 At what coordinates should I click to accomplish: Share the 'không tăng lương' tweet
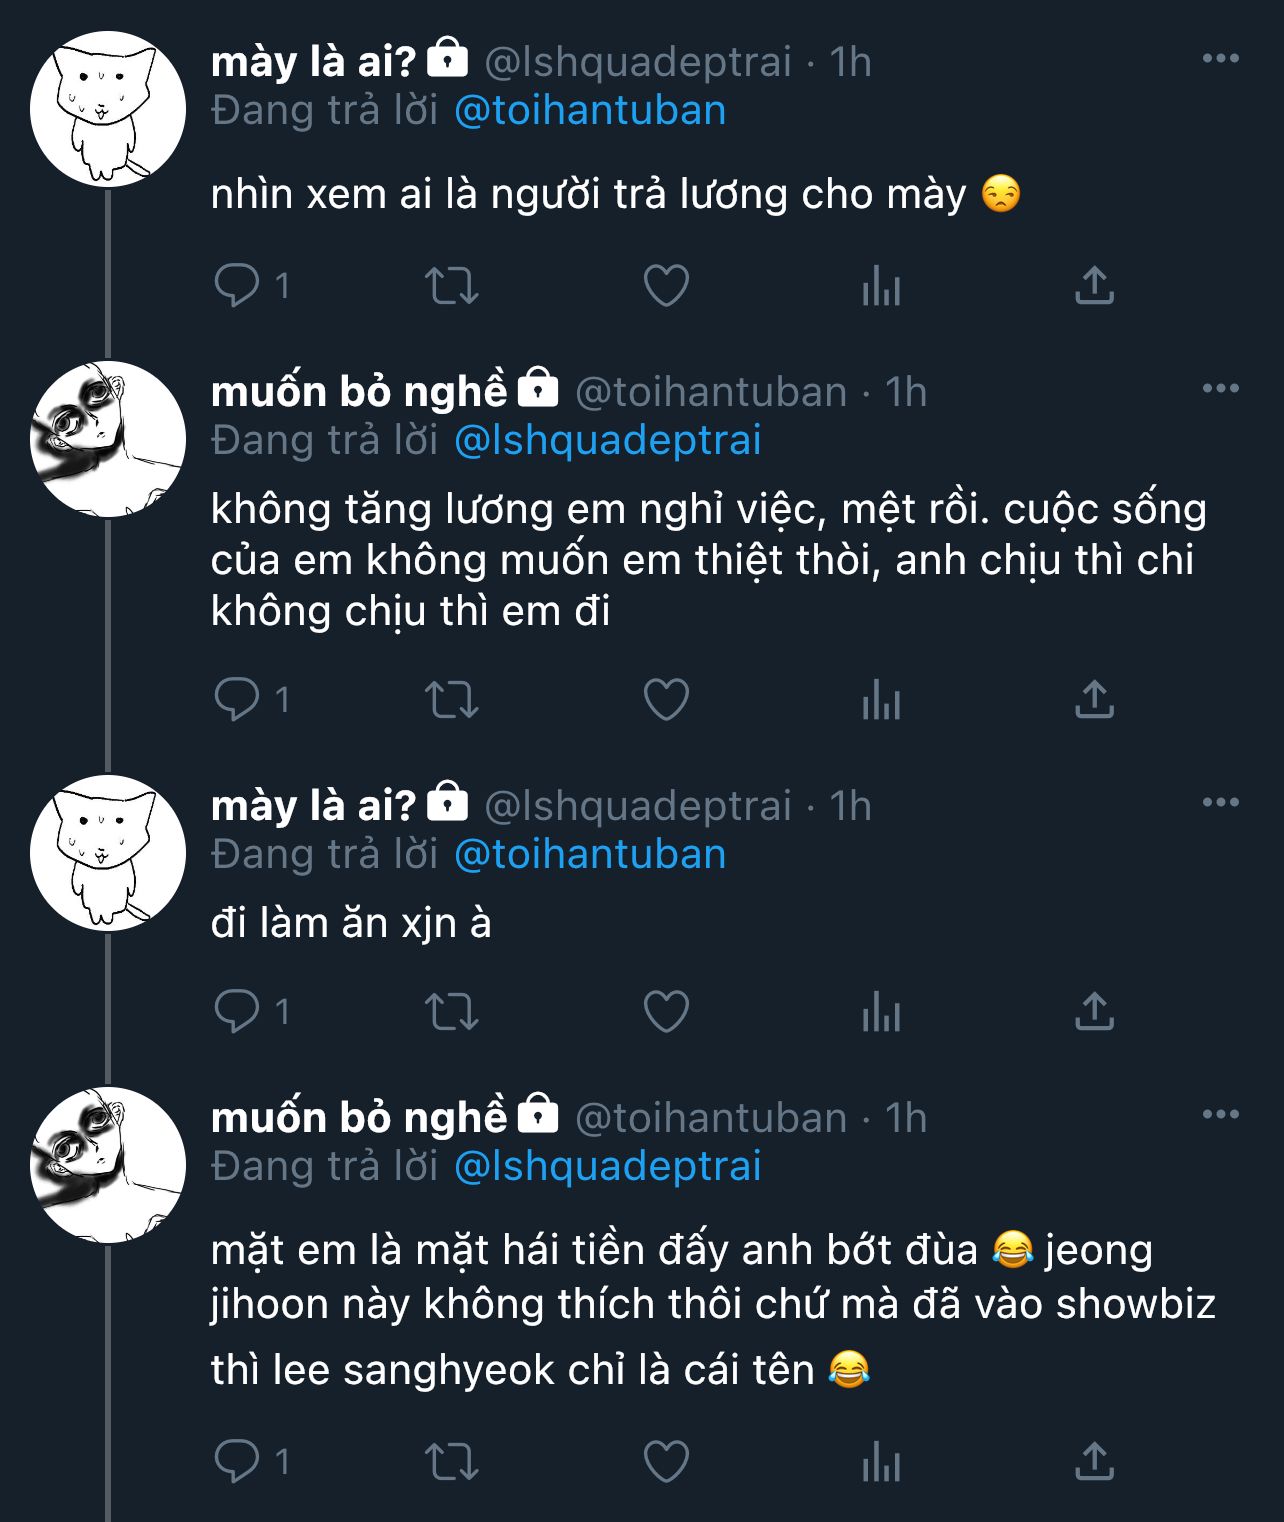click(x=1094, y=699)
